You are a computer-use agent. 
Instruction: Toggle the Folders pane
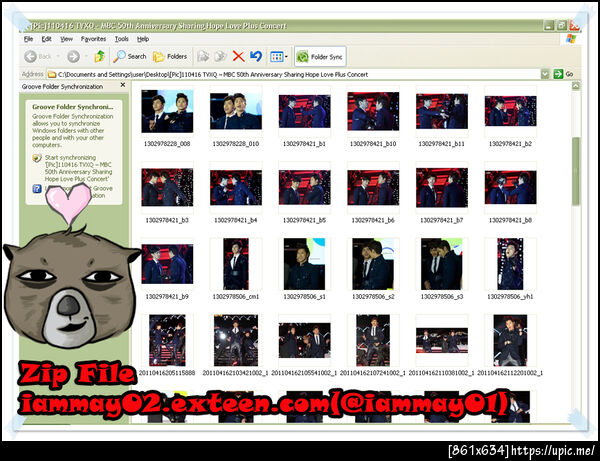click(170, 57)
